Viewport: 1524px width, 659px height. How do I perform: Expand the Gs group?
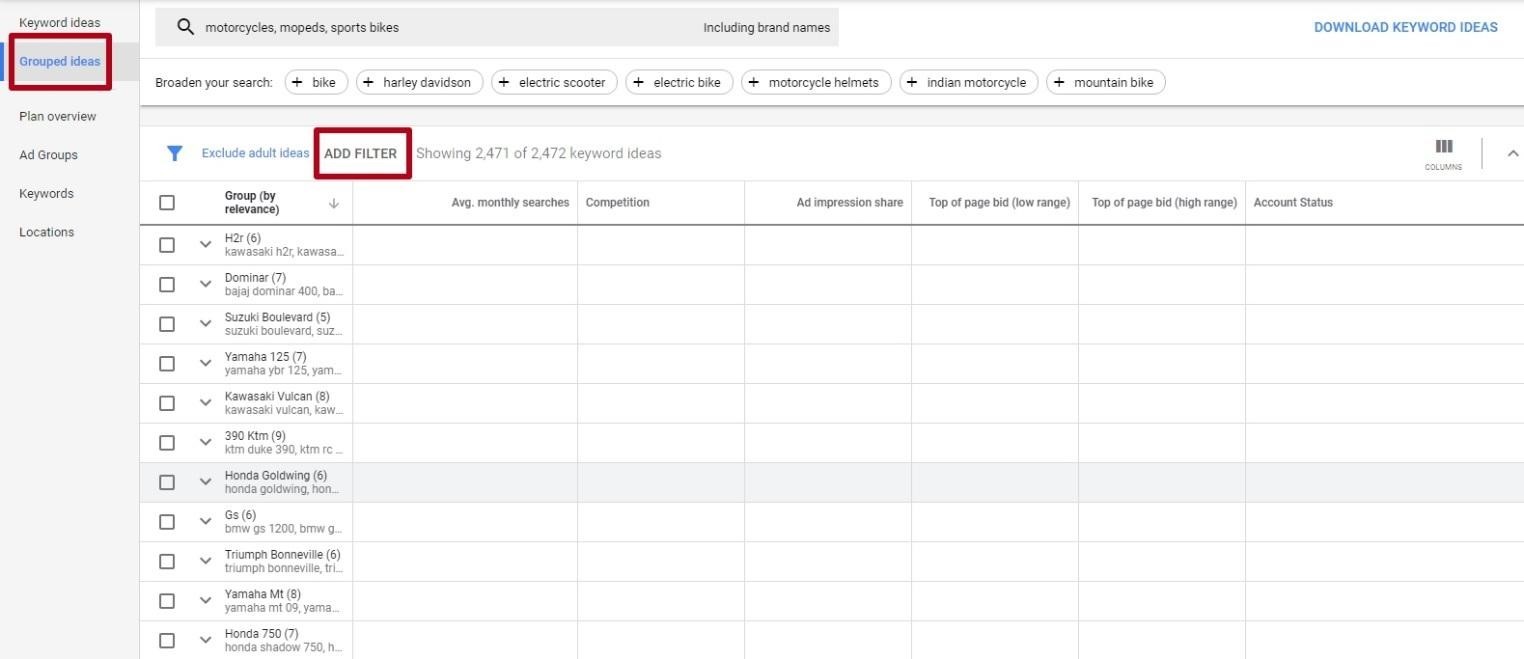tap(205, 521)
